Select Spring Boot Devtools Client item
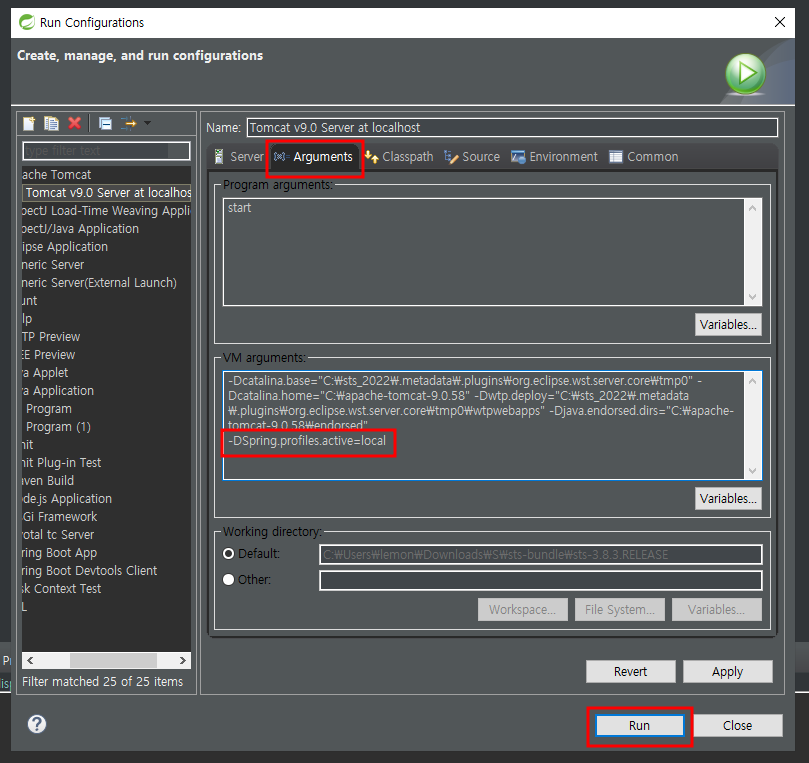The image size is (809, 763). (x=90, y=571)
